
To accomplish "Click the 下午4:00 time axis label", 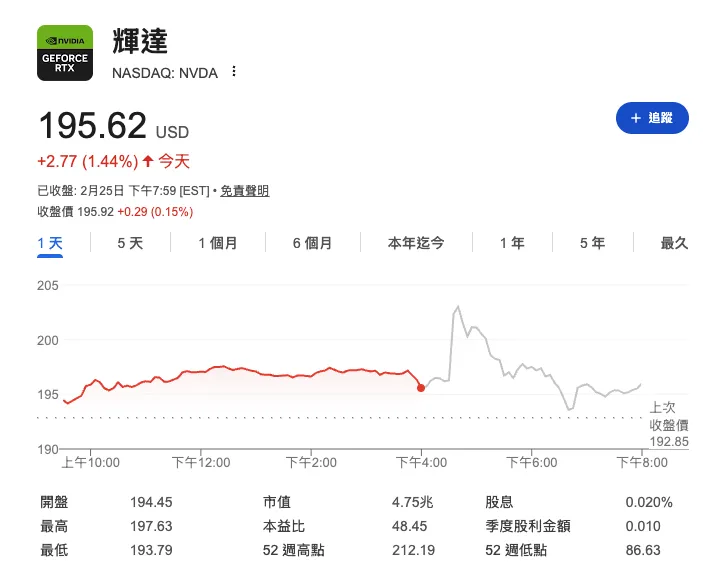I will [x=421, y=463].
